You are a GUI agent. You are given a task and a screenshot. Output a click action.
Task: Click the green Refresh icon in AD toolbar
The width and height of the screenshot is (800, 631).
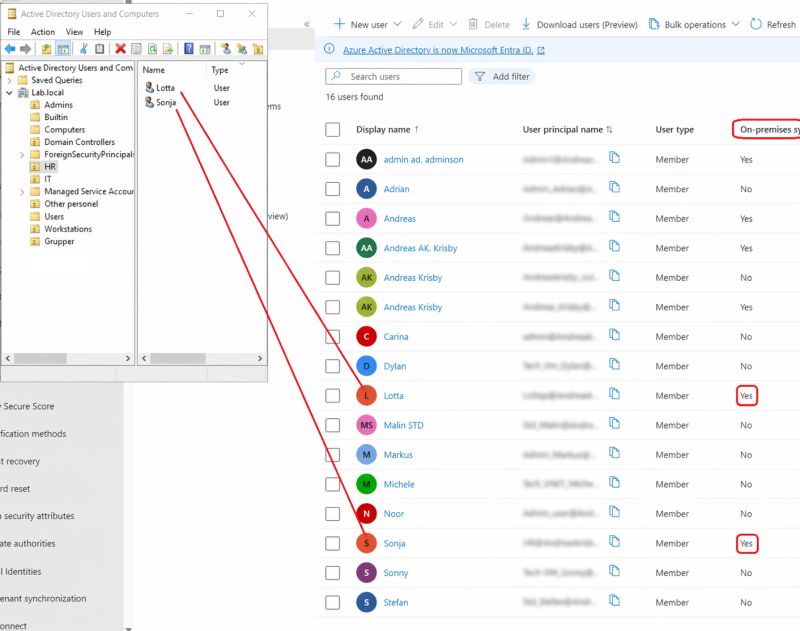coord(152,49)
